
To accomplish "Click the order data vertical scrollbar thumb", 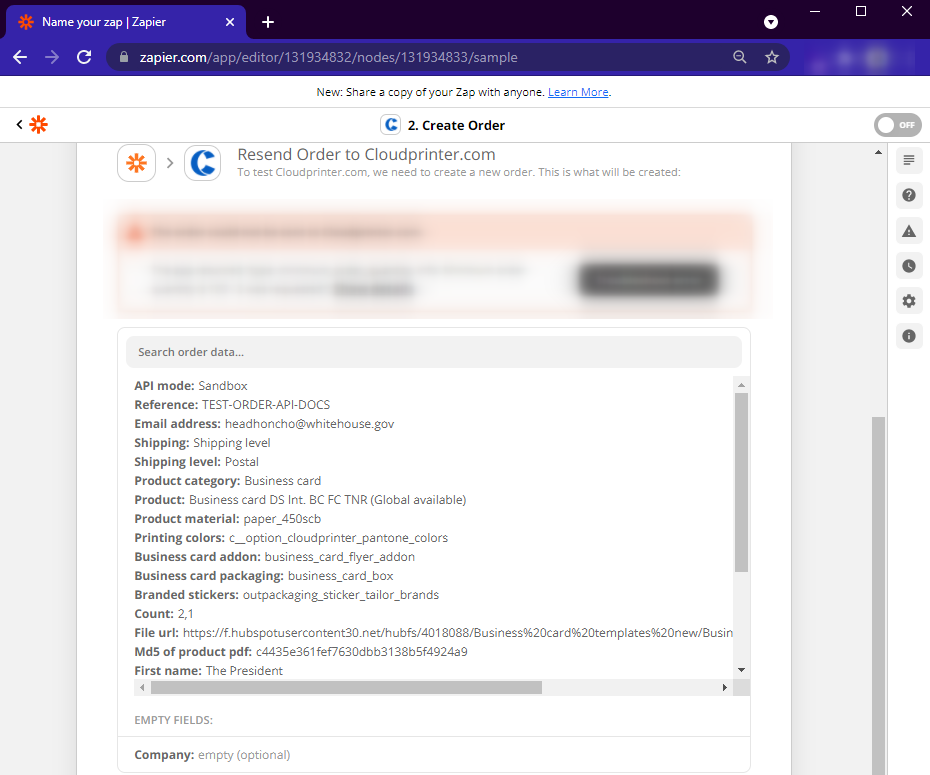I will click(741, 483).
